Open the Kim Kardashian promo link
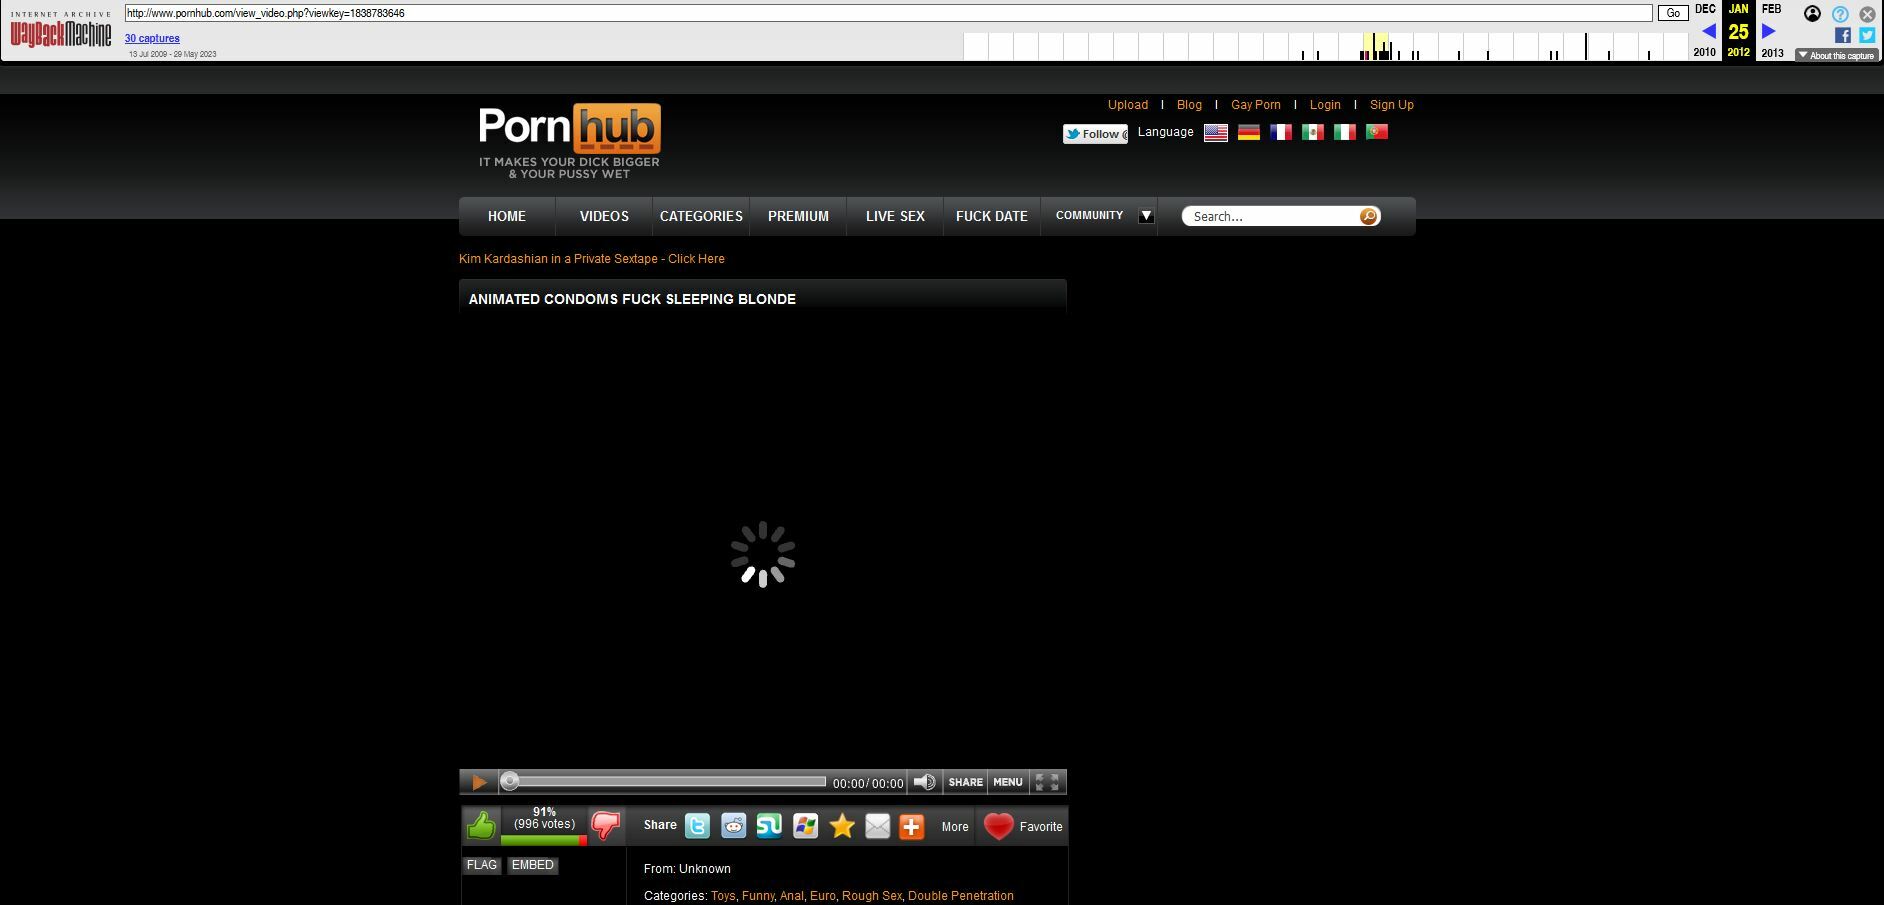 click(592, 259)
